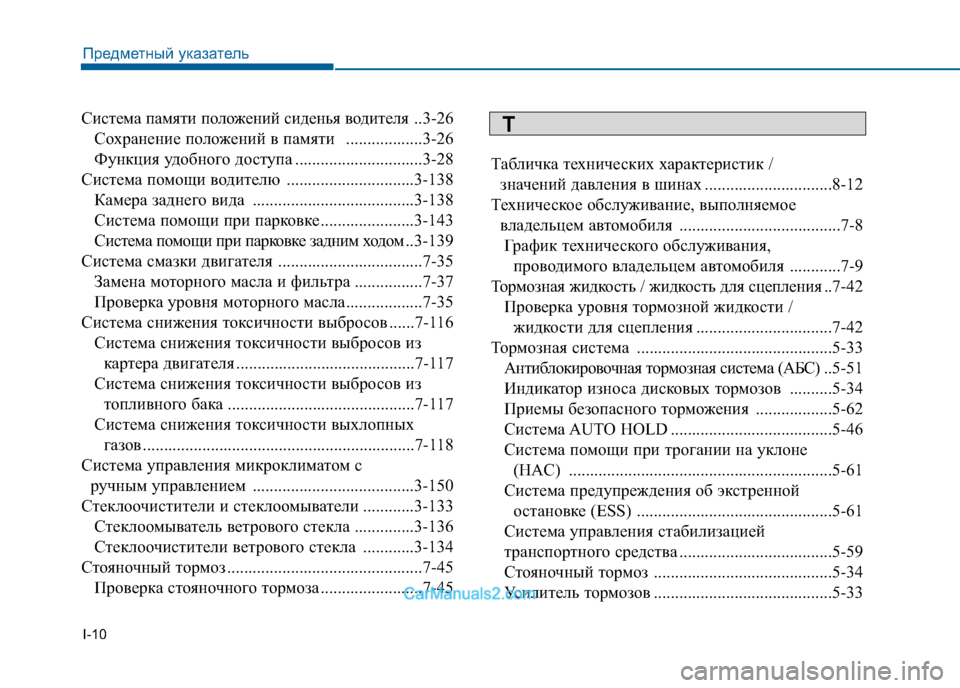Click 'Система AUTO HOLD' entry
The height and width of the screenshot is (688, 960).
683,430
